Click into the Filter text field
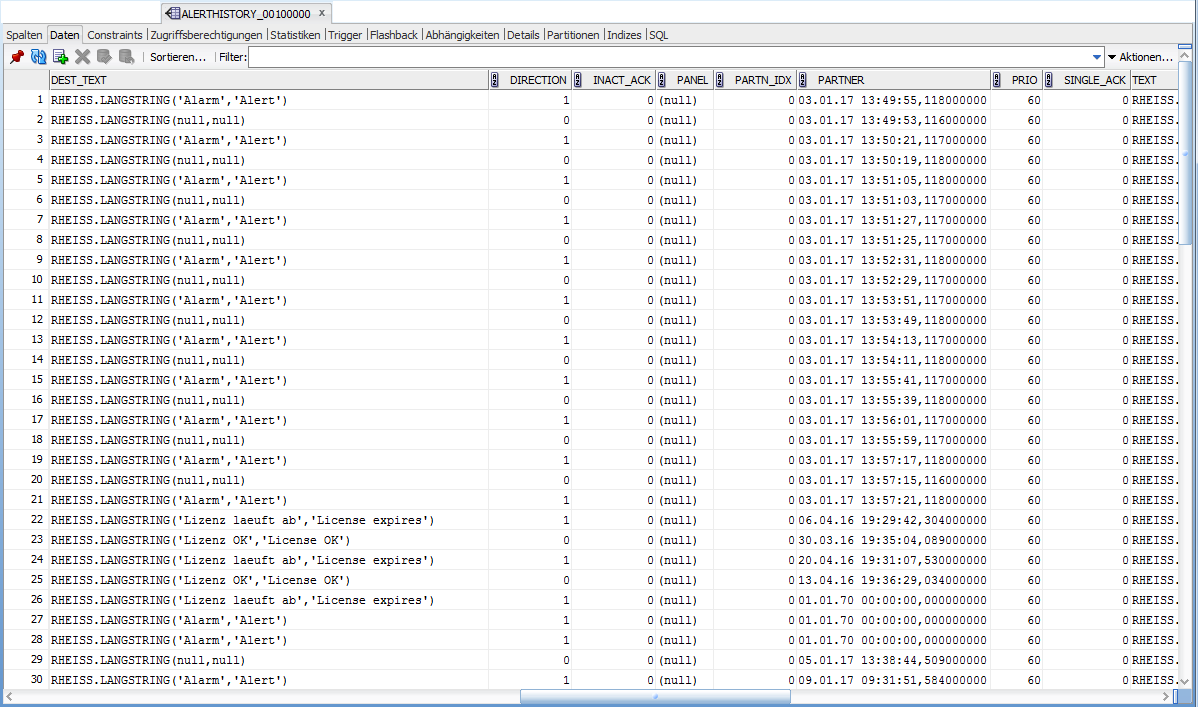 coord(670,58)
